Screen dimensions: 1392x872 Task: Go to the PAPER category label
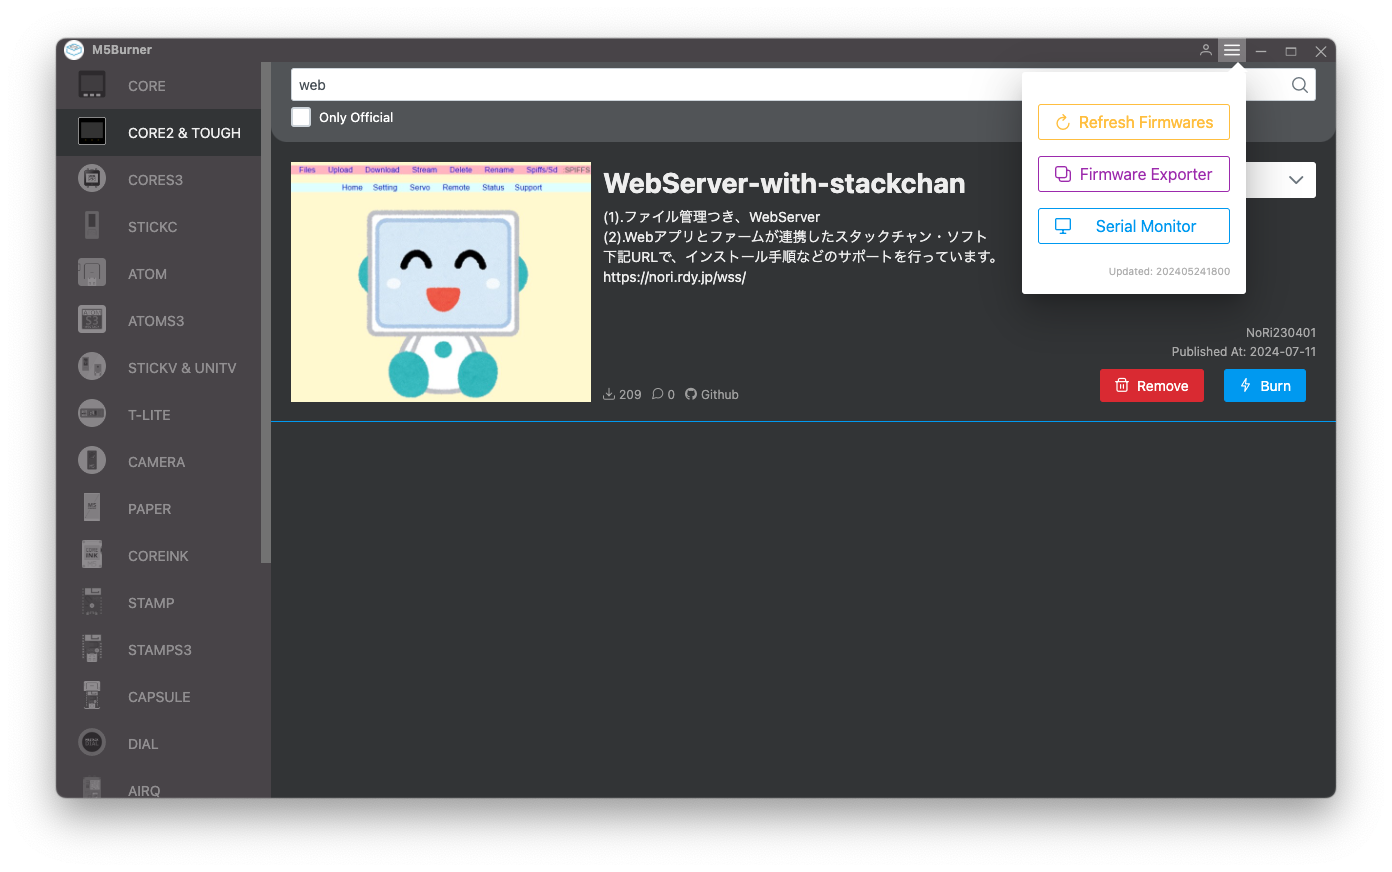[149, 509]
